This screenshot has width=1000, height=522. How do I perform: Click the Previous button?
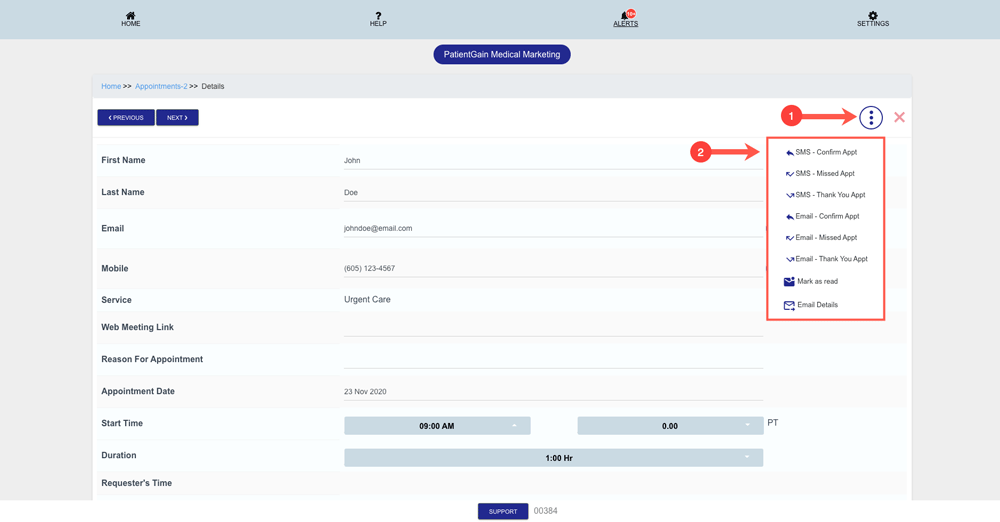[126, 118]
